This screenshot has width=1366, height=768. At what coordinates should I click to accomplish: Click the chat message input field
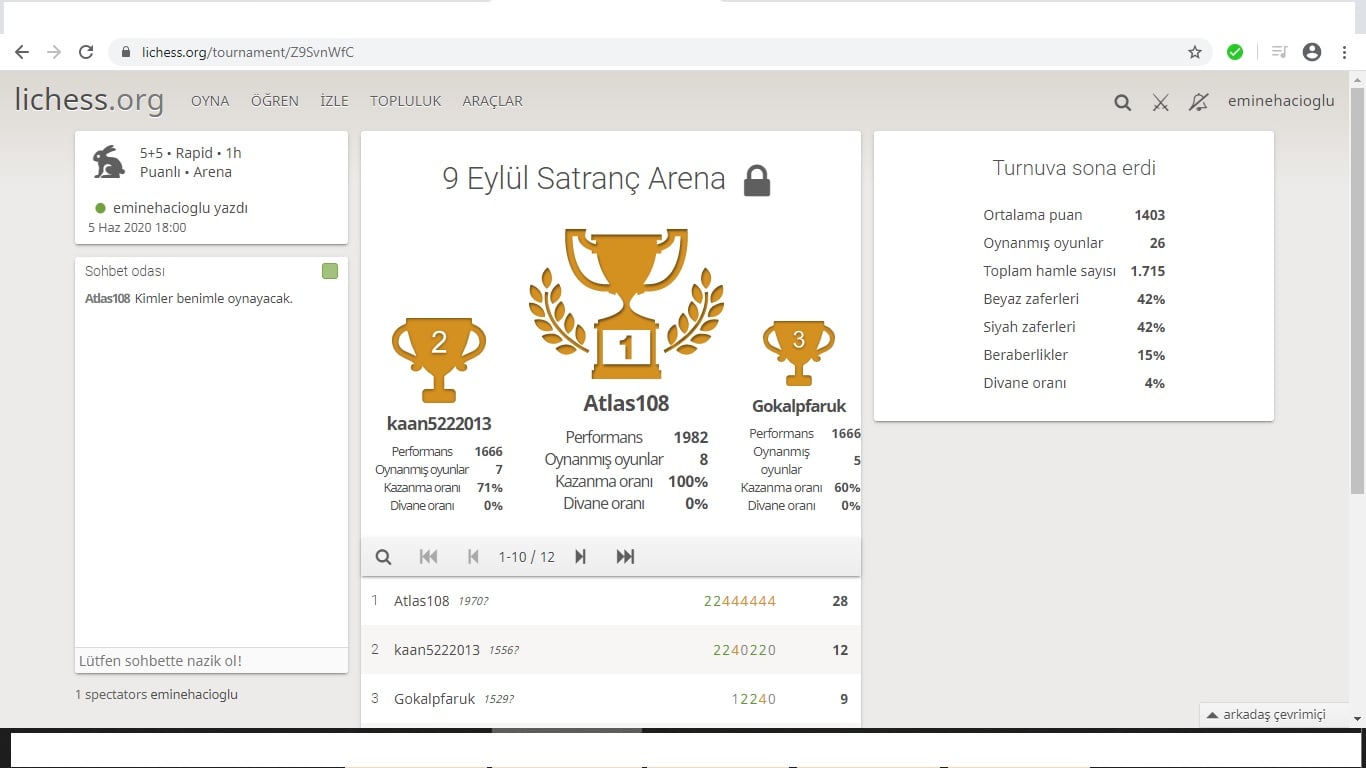[211, 660]
